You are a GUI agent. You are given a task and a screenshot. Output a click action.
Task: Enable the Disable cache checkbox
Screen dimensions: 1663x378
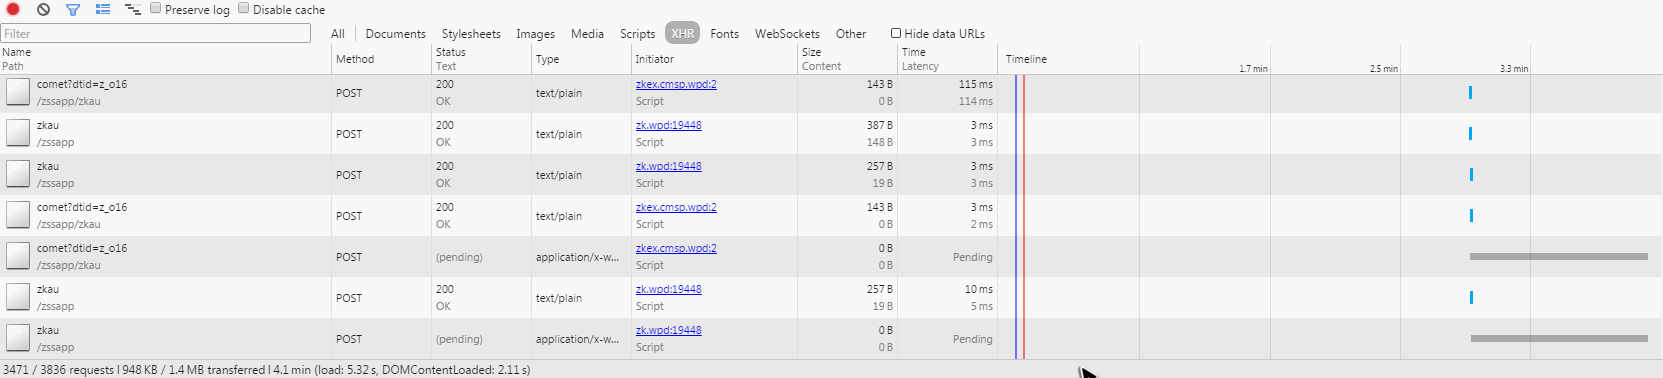[244, 8]
